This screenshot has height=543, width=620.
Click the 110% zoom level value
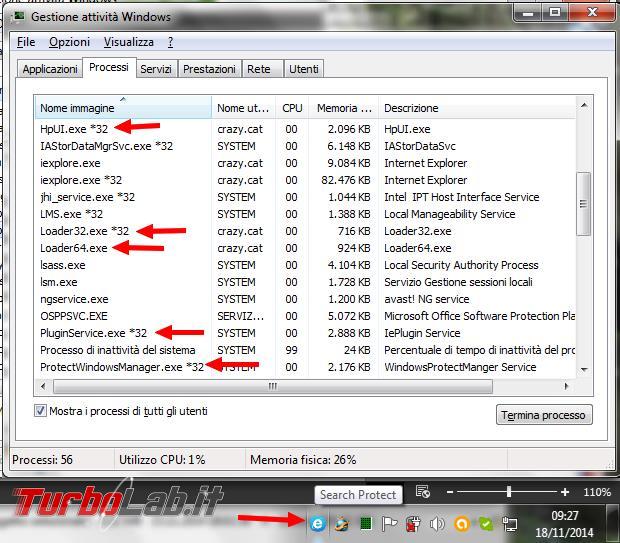(597, 492)
